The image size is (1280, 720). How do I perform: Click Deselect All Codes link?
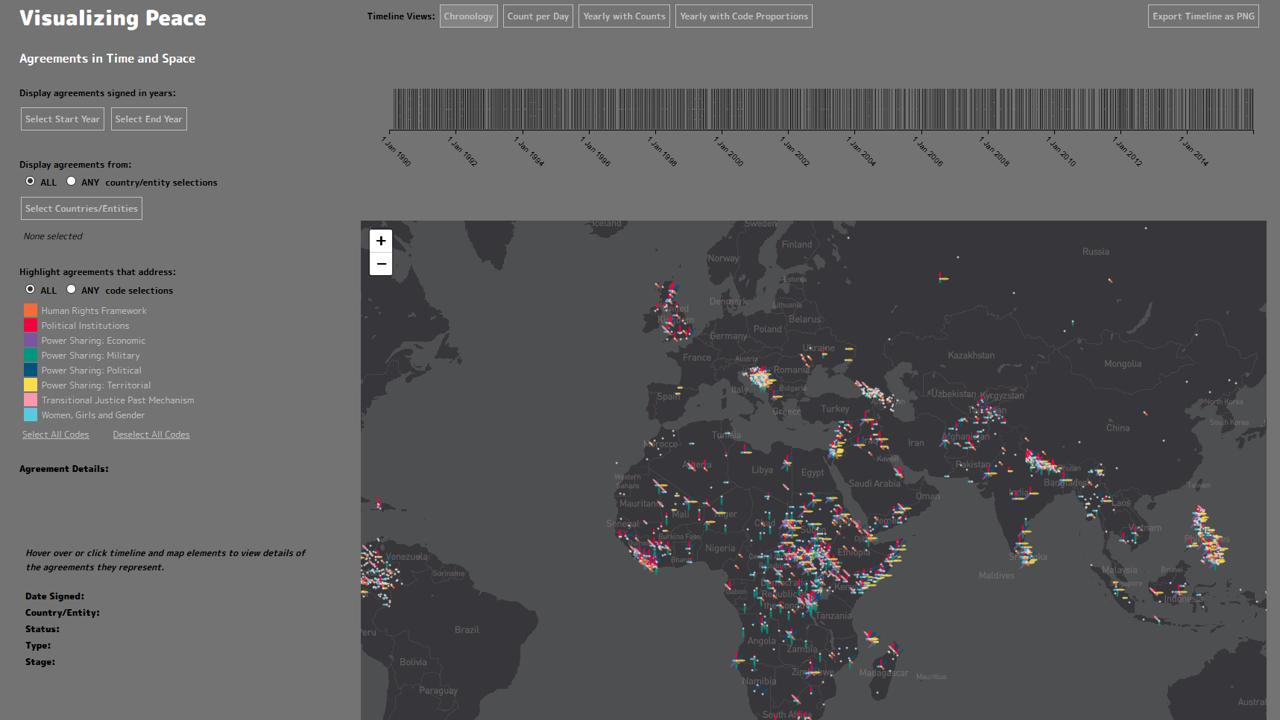[x=151, y=435]
